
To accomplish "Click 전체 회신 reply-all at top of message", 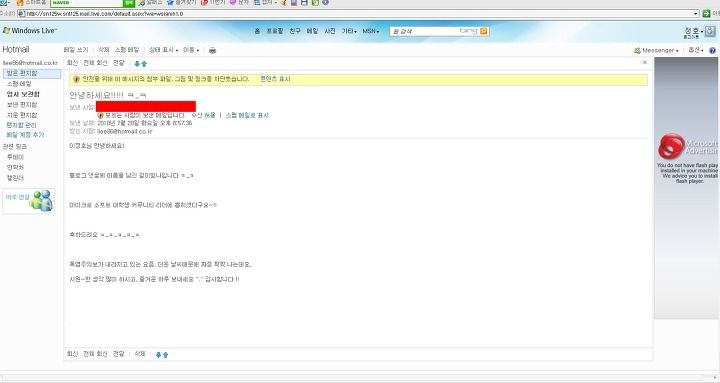I will click(96, 63).
